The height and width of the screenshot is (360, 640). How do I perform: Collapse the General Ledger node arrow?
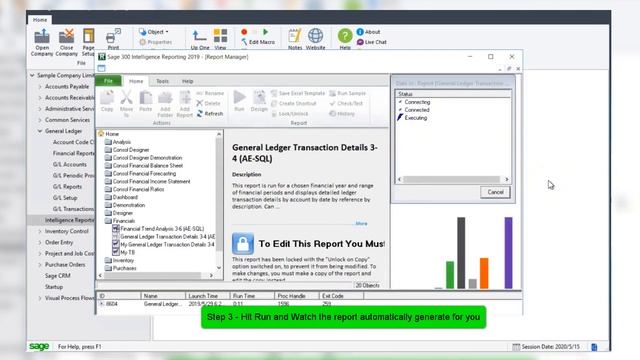point(40,131)
